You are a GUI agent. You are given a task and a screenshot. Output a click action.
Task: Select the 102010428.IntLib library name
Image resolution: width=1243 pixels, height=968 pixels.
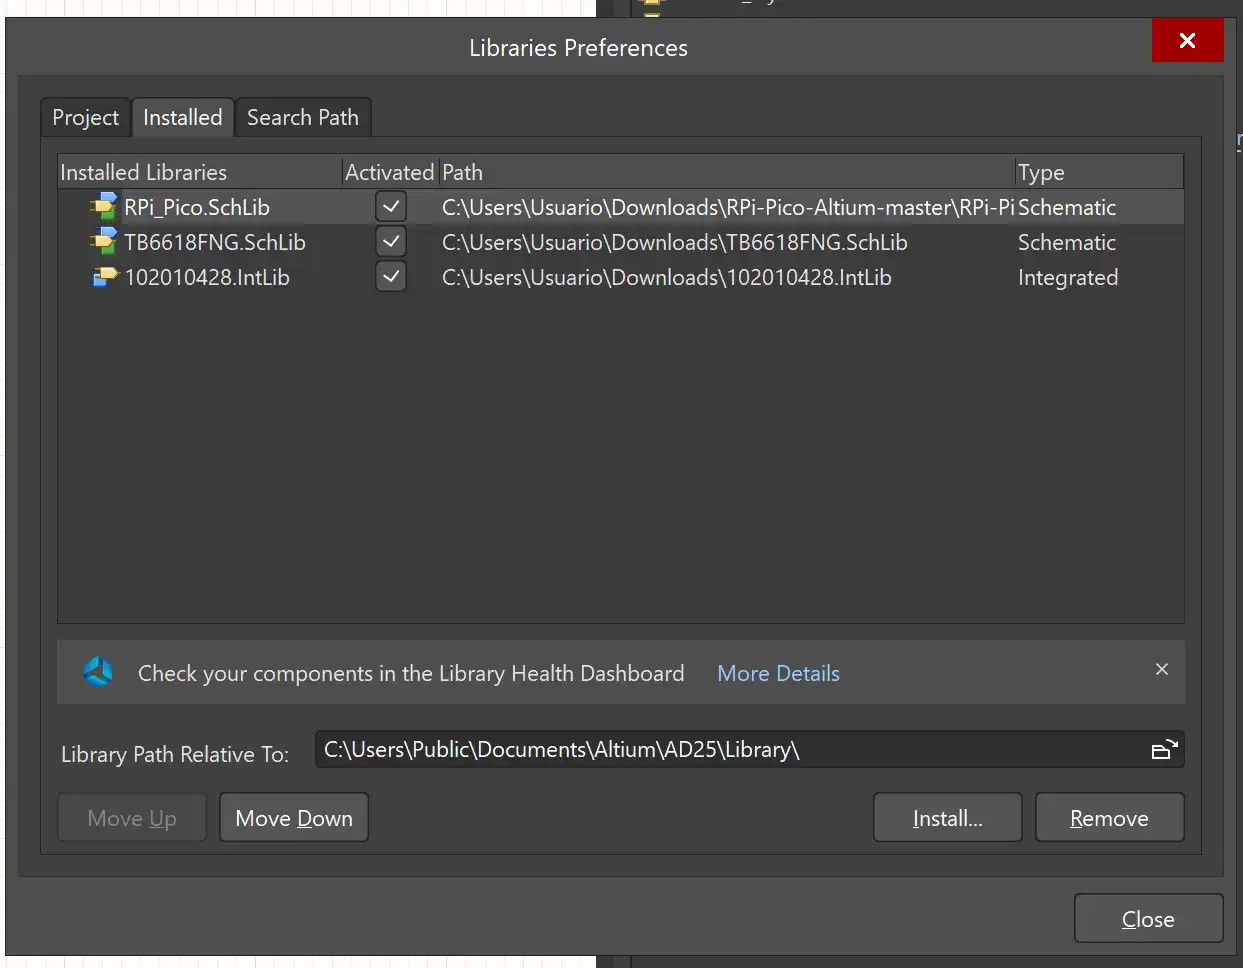coord(207,277)
